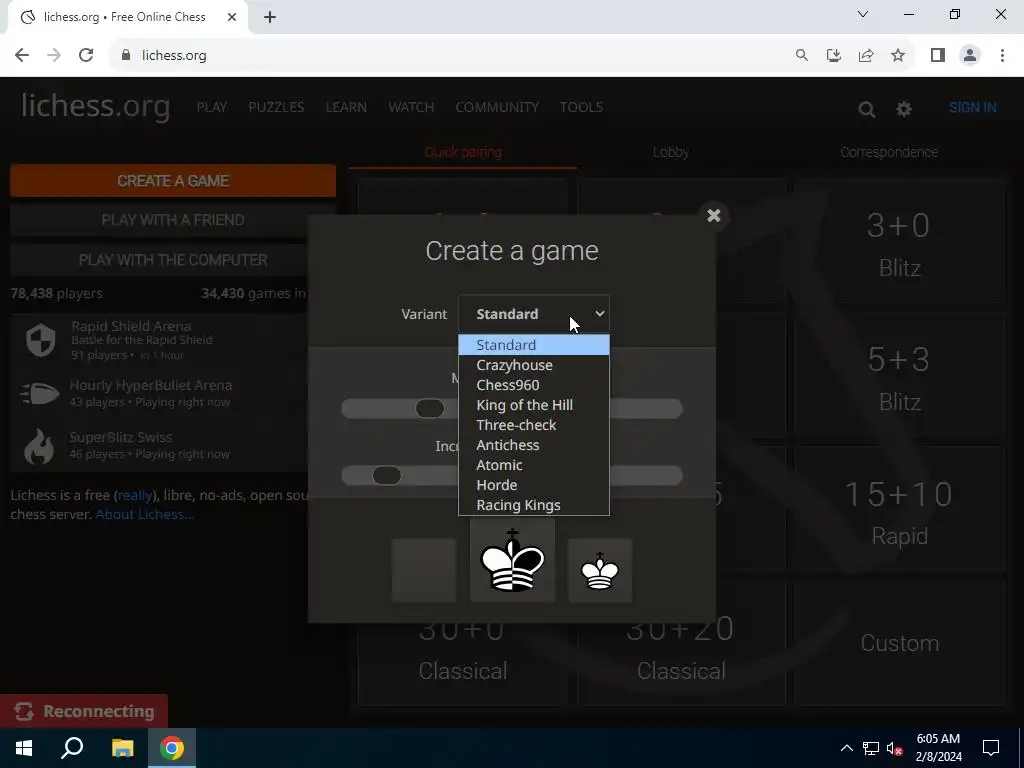The height and width of the screenshot is (768, 1024).
Task: Close the Create a game dialog
Action: click(x=713, y=216)
